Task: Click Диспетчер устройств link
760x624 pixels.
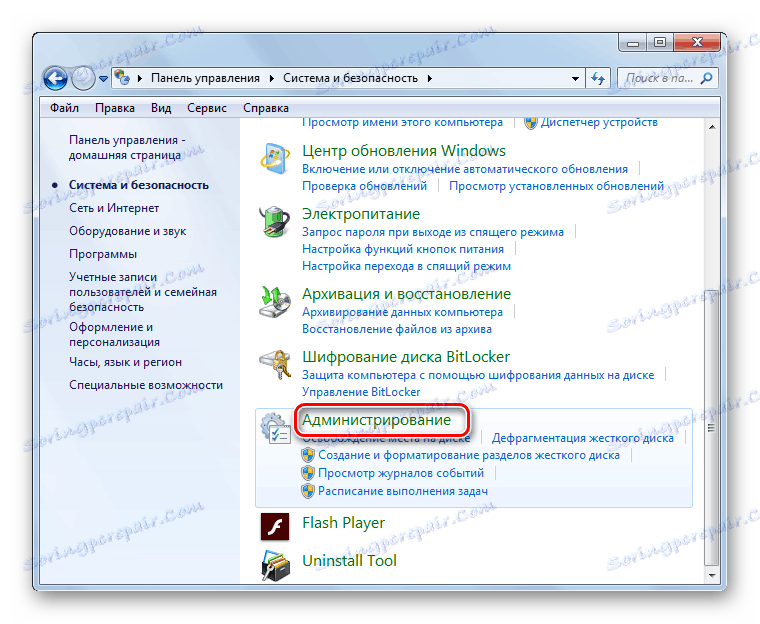Action: click(x=599, y=123)
